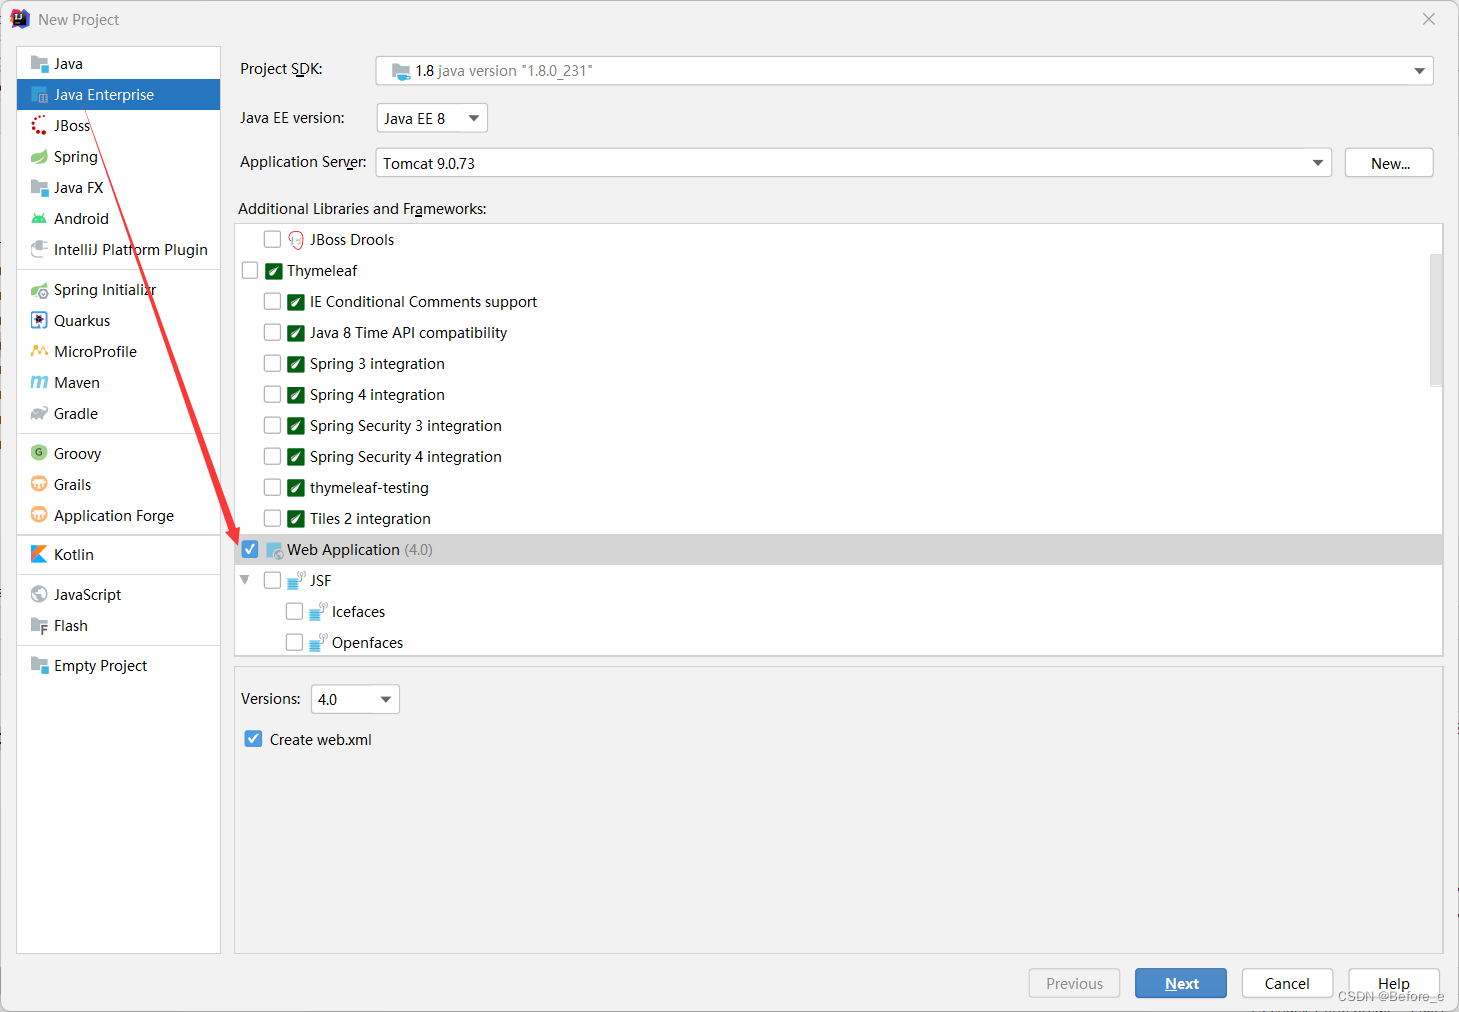Click the Spring Initializr icon

[x=39, y=290]
